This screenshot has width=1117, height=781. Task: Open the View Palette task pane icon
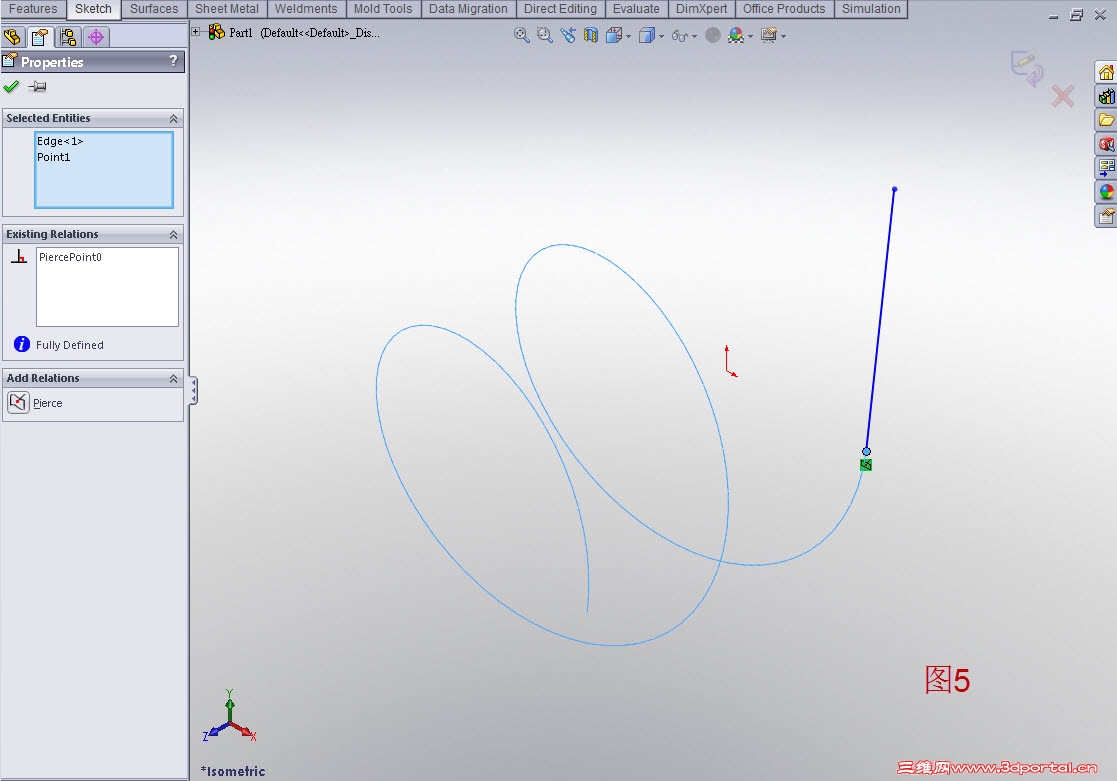[1106, 168]
